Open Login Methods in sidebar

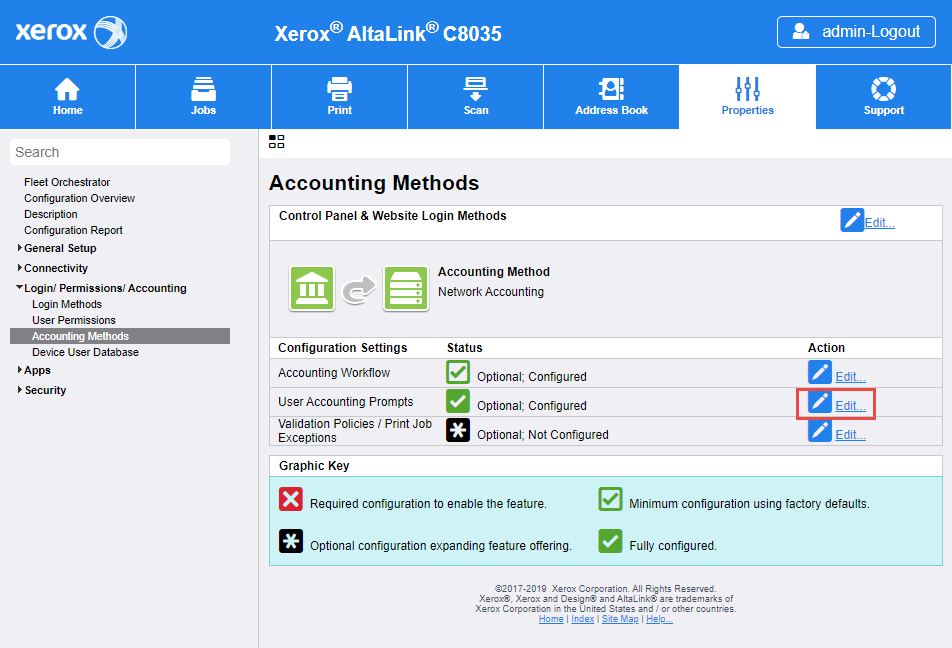pos(67,304)
